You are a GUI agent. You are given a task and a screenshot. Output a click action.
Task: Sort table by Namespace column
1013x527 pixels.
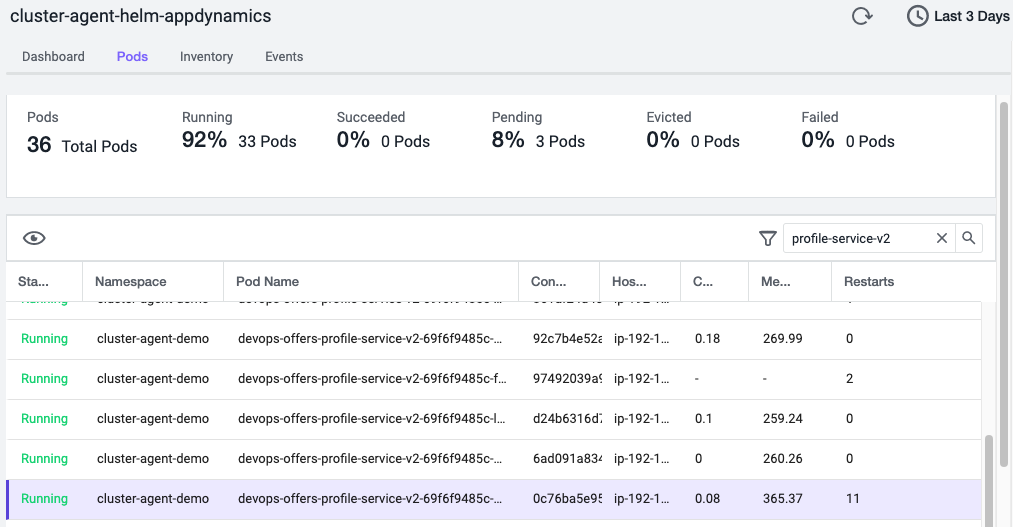(131, 282)
